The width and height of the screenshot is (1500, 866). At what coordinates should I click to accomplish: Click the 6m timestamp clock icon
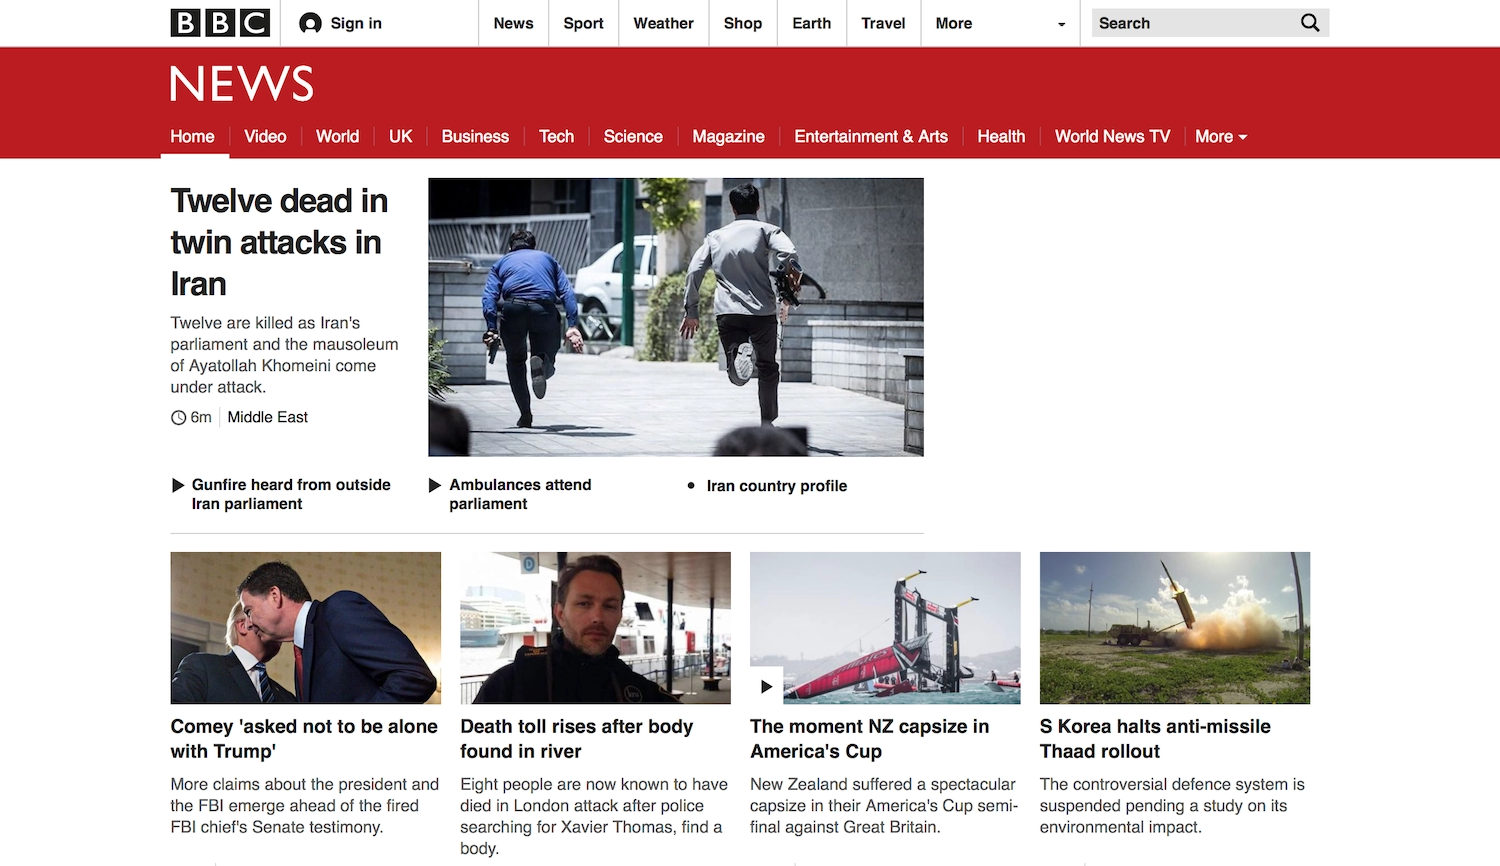coord(177,417)
